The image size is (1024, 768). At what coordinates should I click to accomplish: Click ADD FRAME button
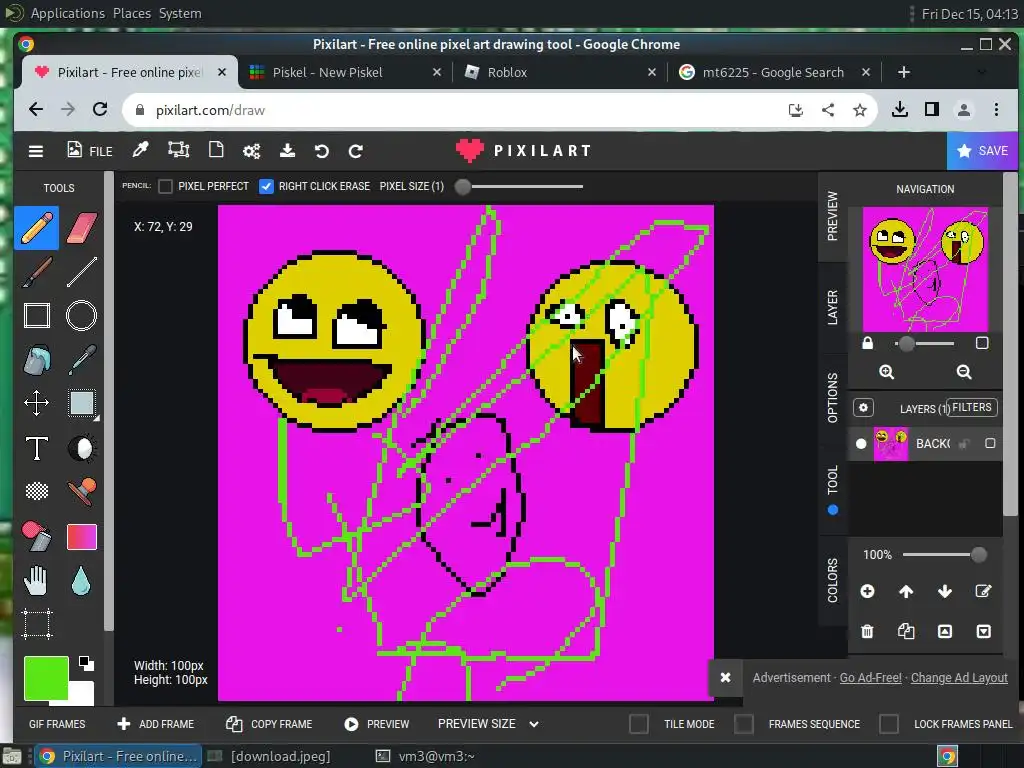click(155, 724)
